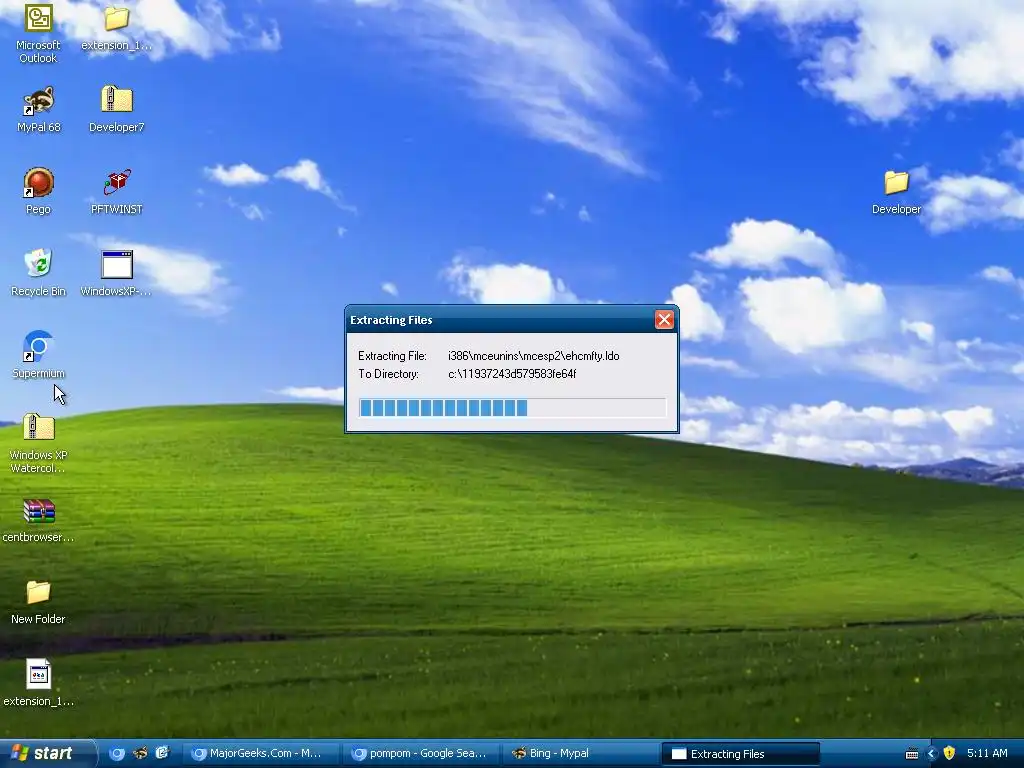The image size is (1024, 768).
Task: Launch Supermium from Quick Launch bar
Action: (117, 753)
